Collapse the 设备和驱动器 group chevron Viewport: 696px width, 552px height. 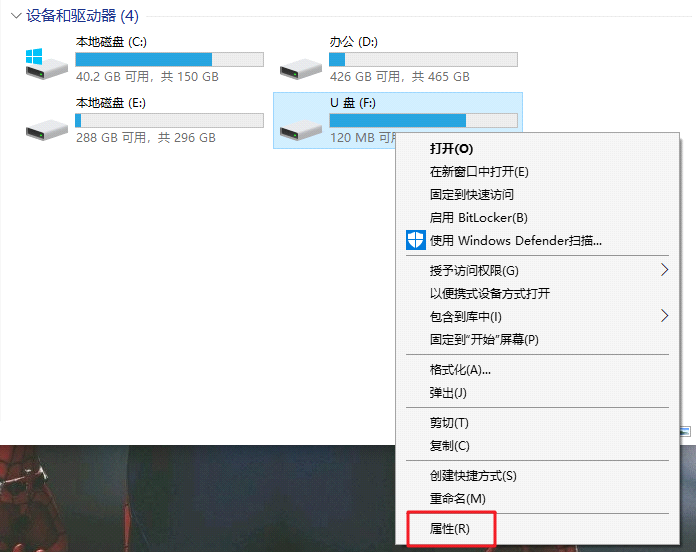pos(16,16)
